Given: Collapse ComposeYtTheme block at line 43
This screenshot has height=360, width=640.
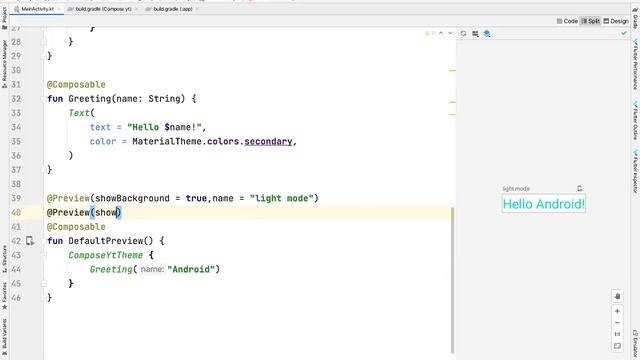Looking at the screenshot, I should click(x=43, y=255).
